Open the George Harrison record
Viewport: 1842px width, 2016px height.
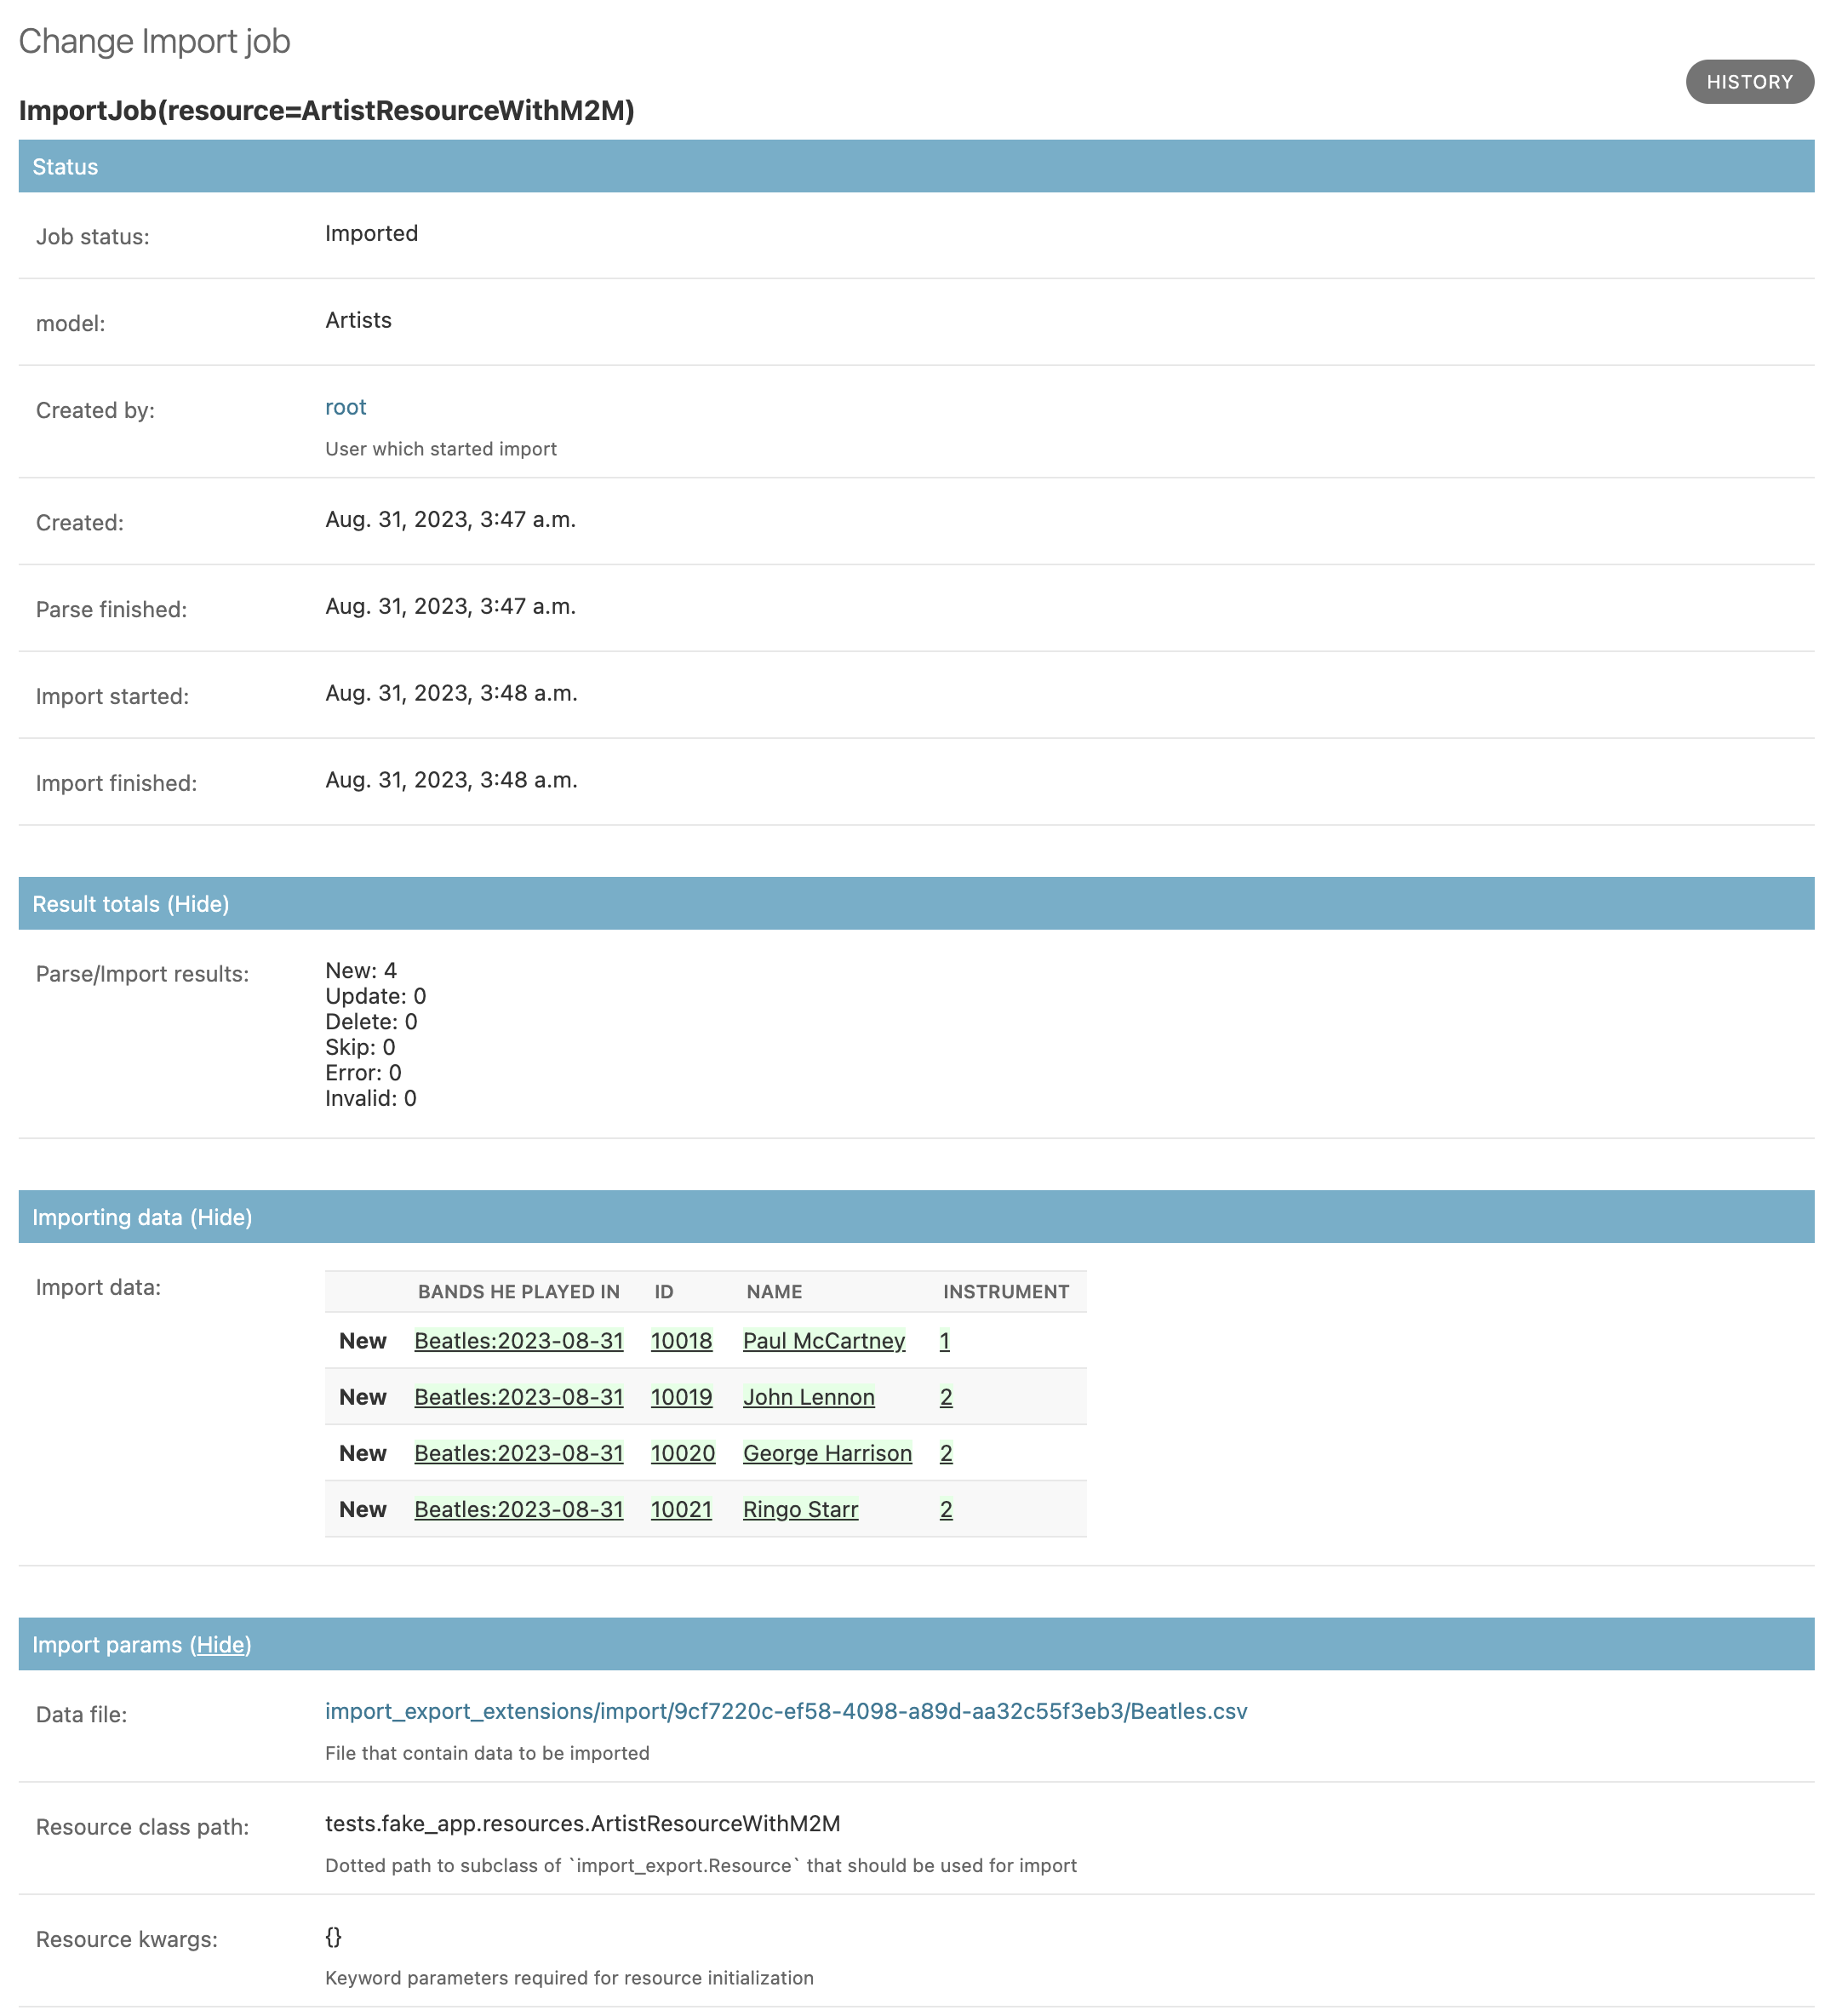[x=827, y=1453]
